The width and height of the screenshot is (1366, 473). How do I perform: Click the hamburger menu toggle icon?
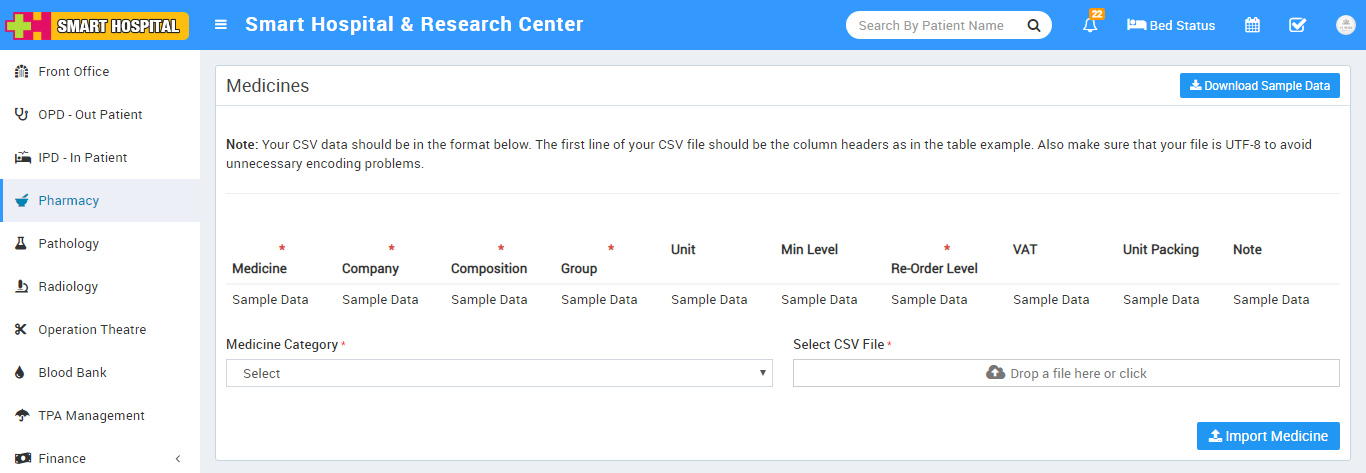(221, 25)
